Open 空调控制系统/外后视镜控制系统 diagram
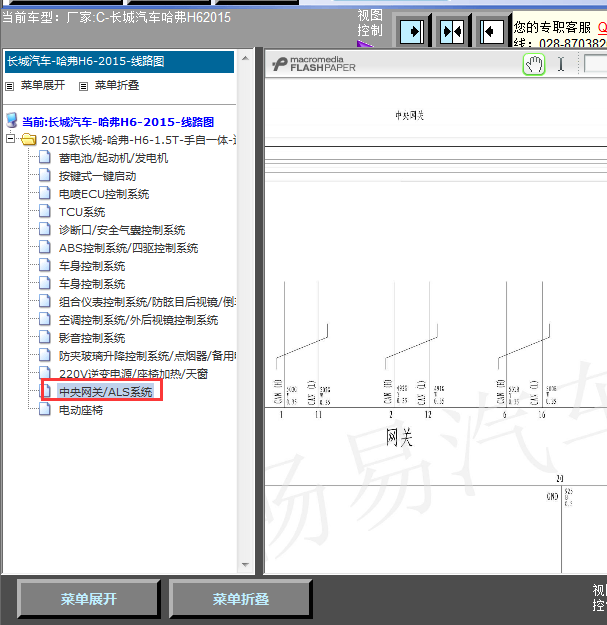 (x=138, y=320)
